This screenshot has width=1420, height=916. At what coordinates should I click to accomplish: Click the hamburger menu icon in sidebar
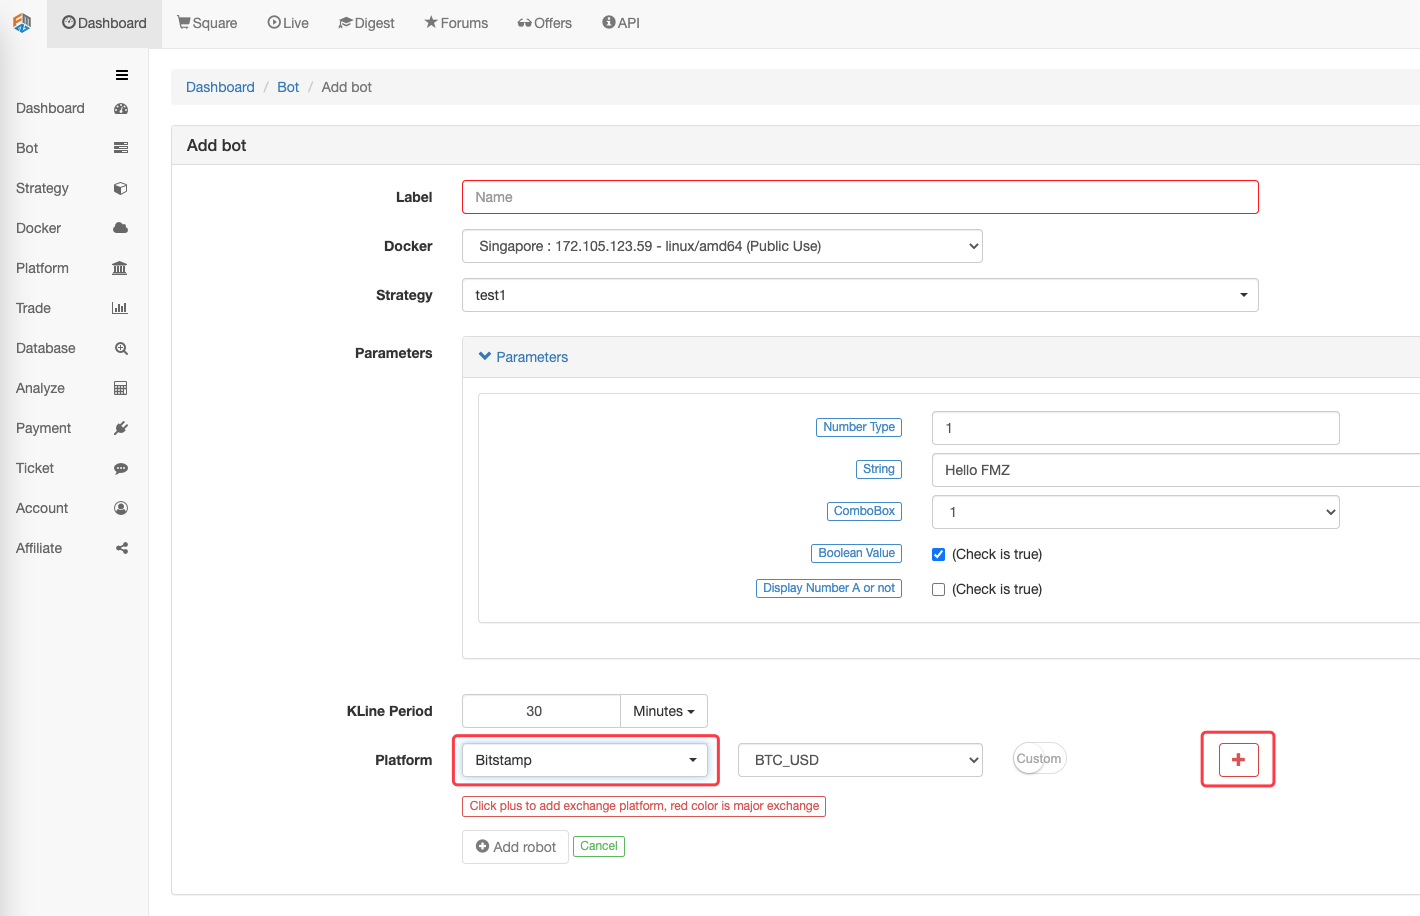(122, 75)
